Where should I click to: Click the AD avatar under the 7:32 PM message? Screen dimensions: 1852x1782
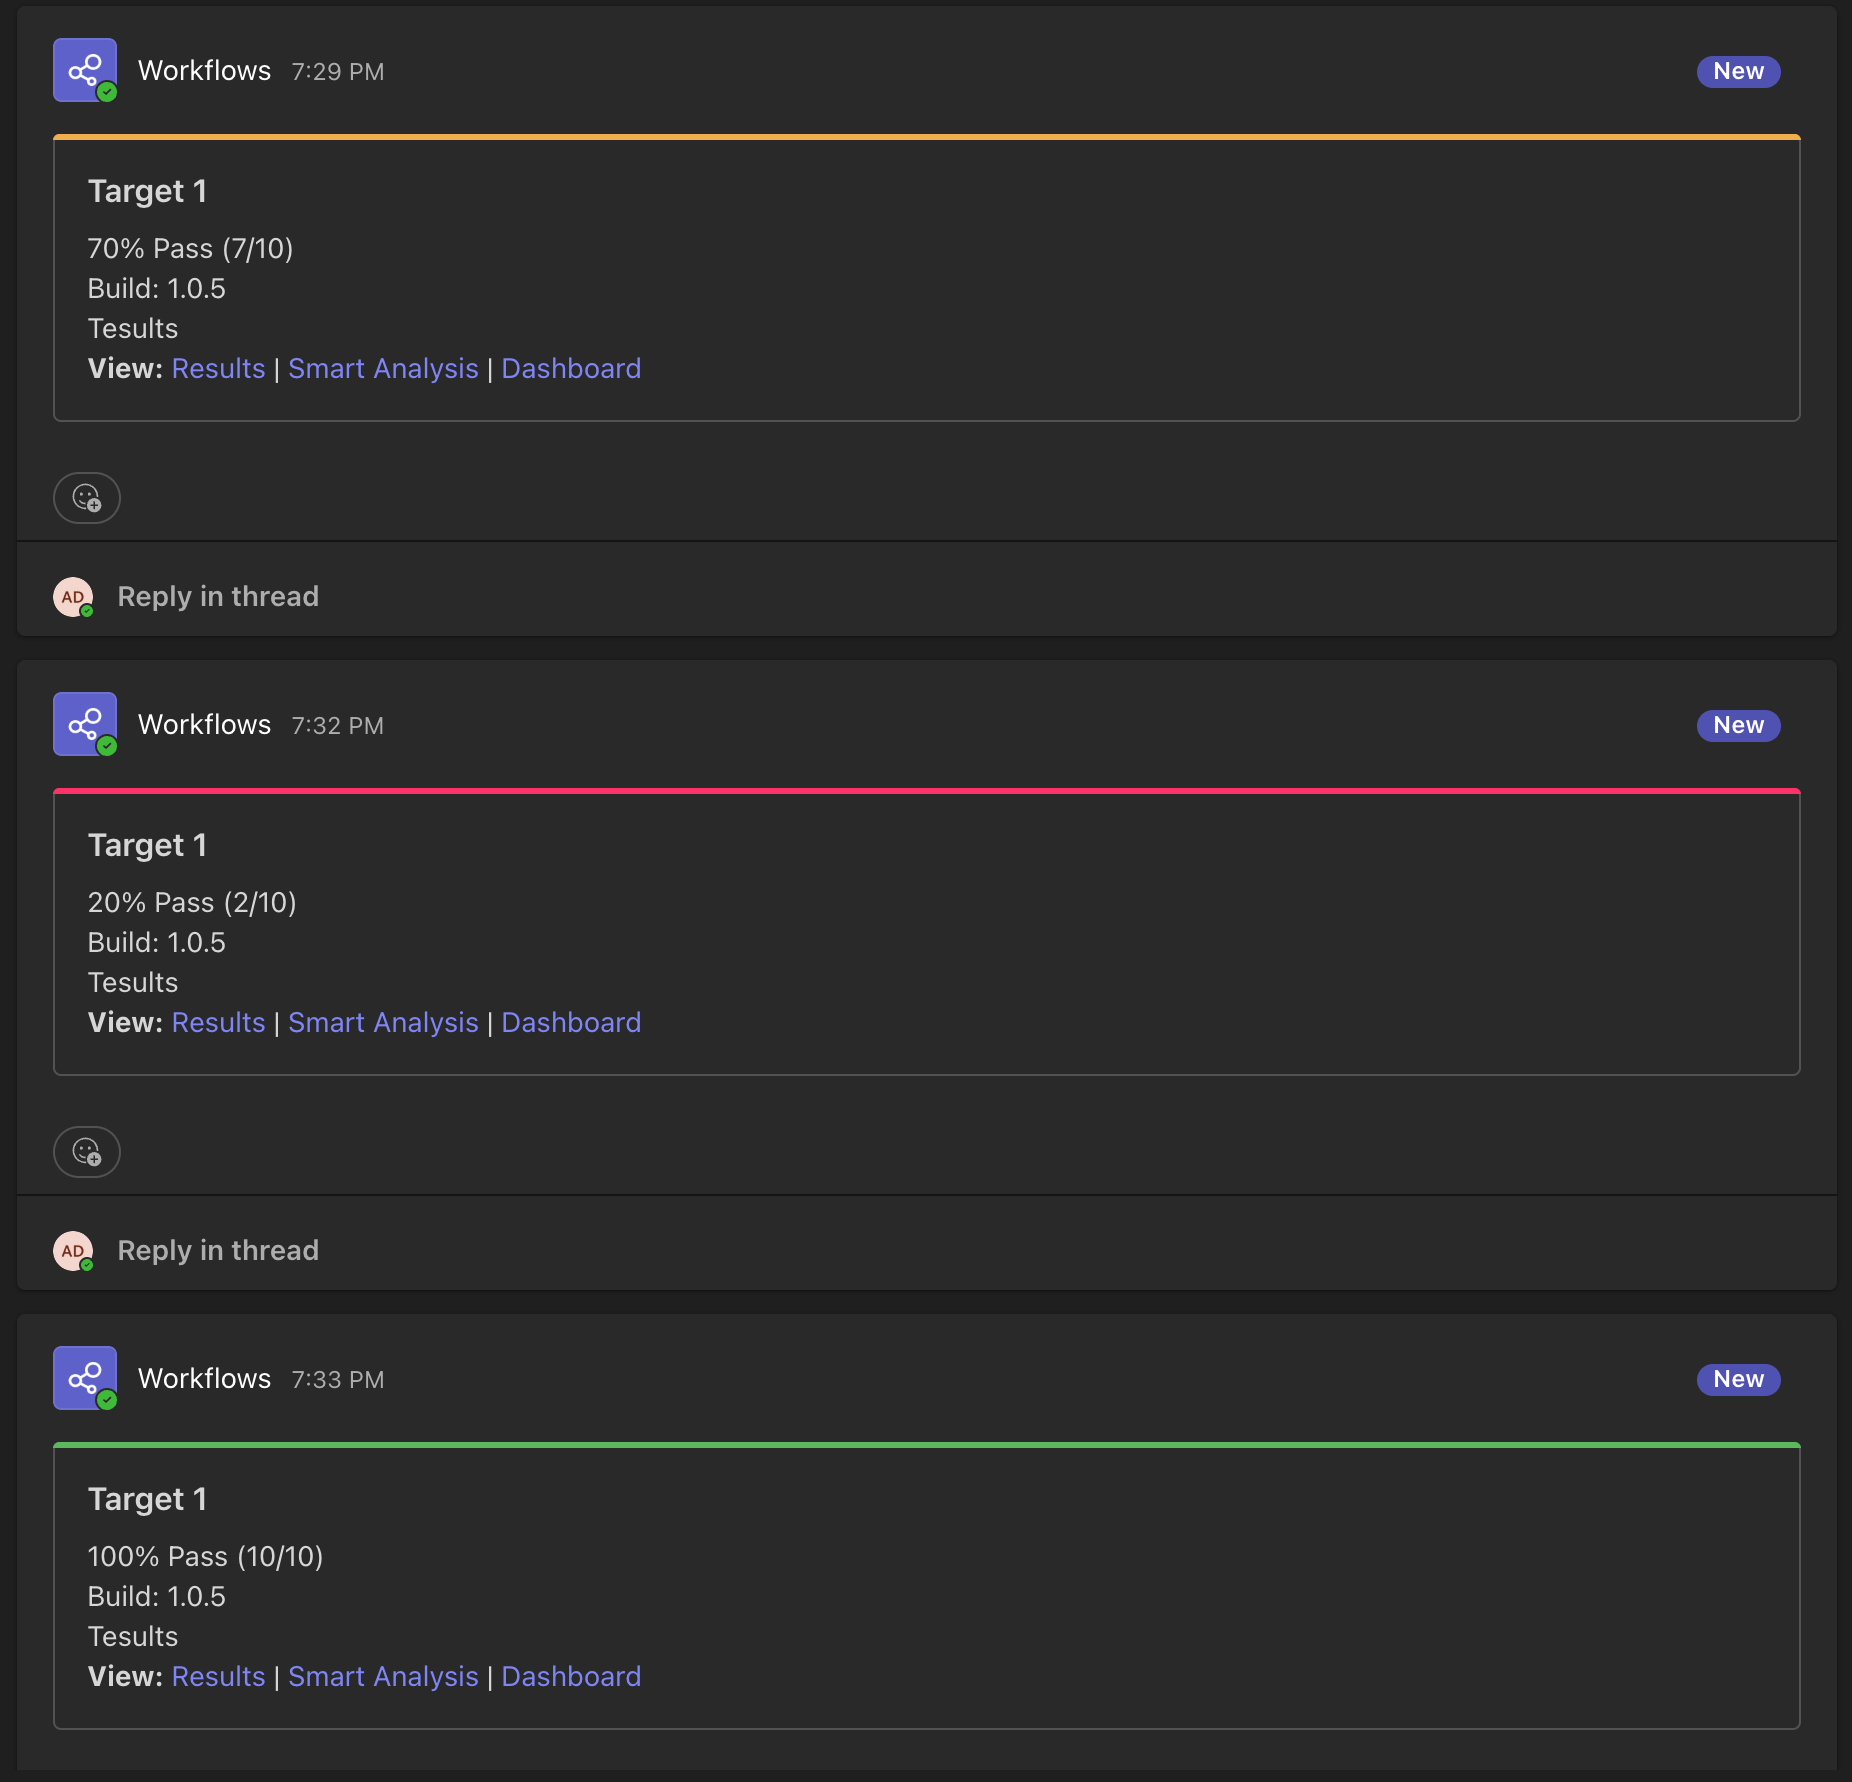click(73, 1251)
